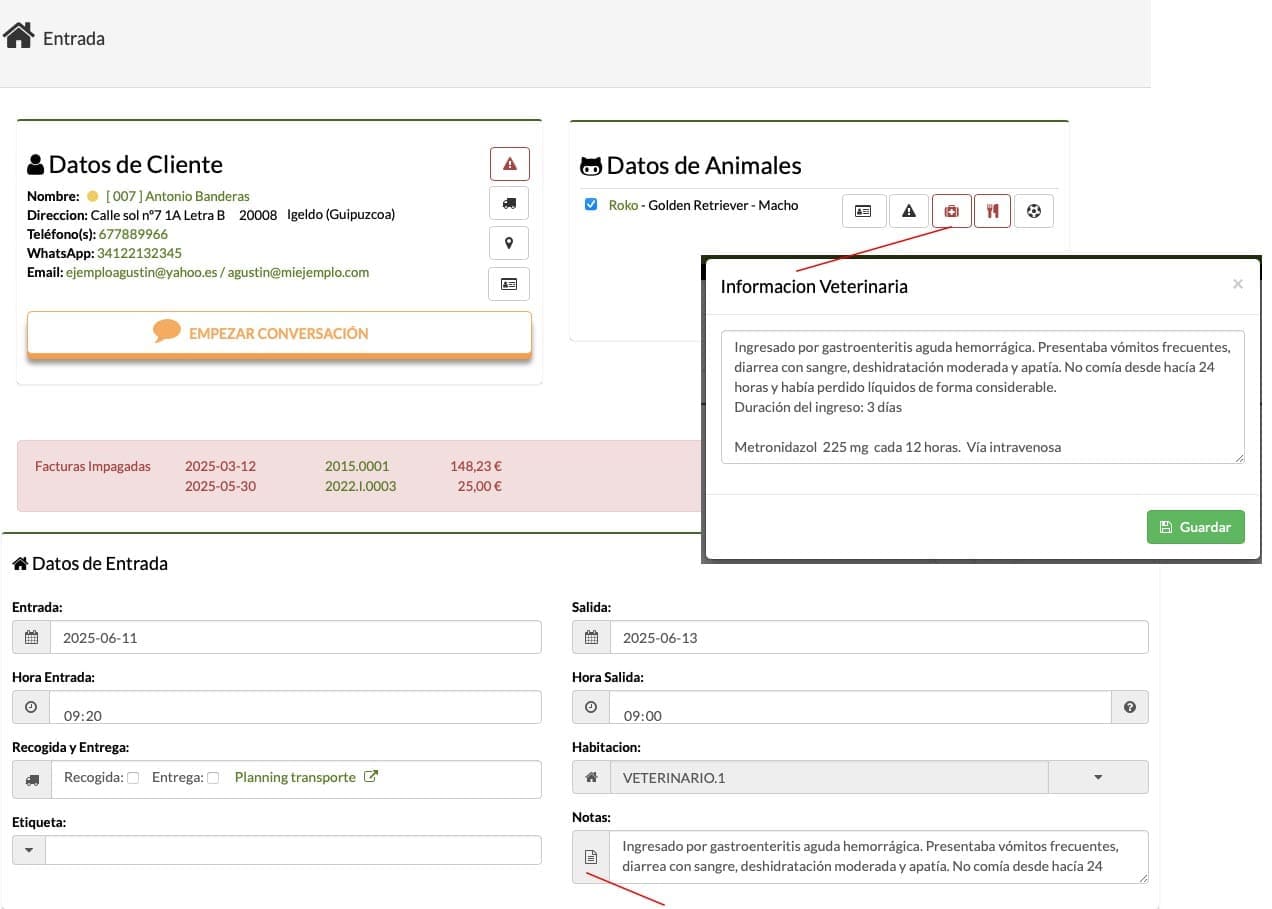Click the client location pin icon
1272x909 pixels.
click(x=509, y=243)
